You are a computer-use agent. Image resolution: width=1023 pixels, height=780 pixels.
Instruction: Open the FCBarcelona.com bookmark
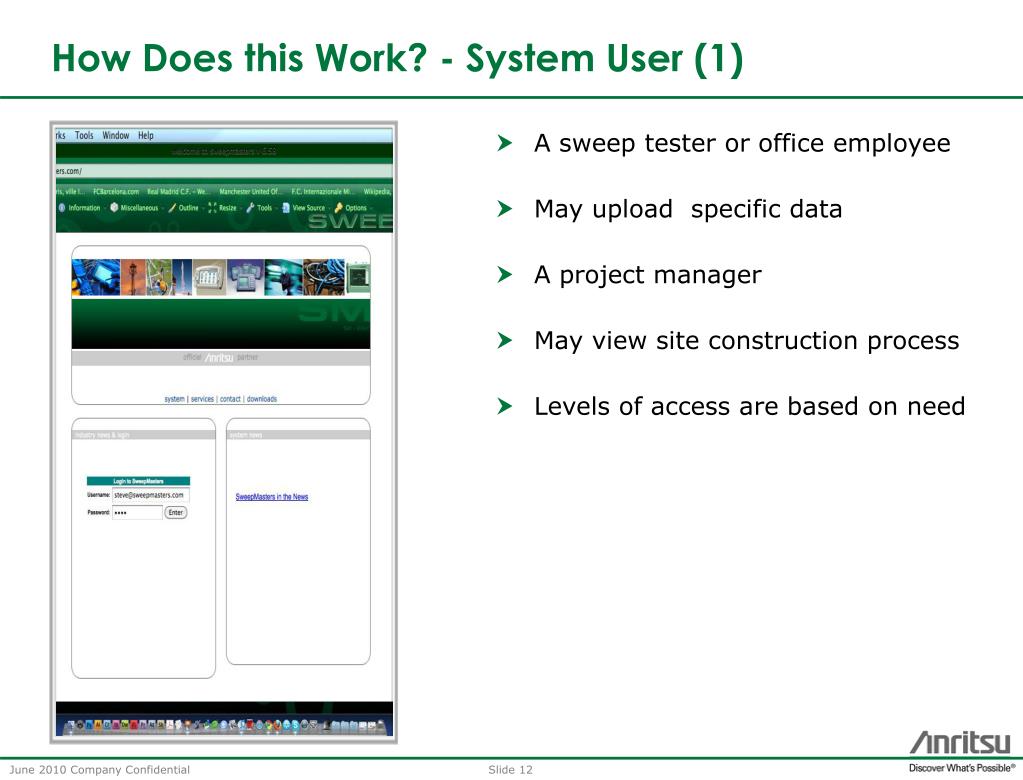coord(115,192)
